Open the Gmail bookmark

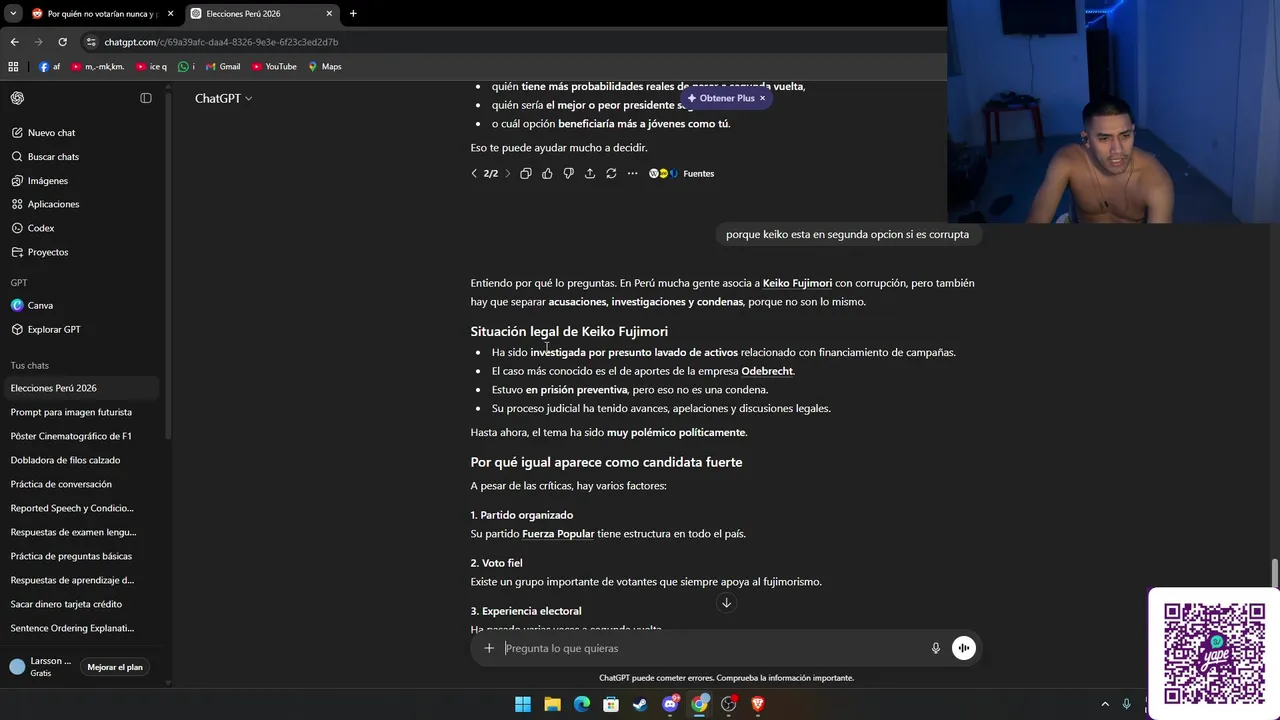(x=223, y=67)
